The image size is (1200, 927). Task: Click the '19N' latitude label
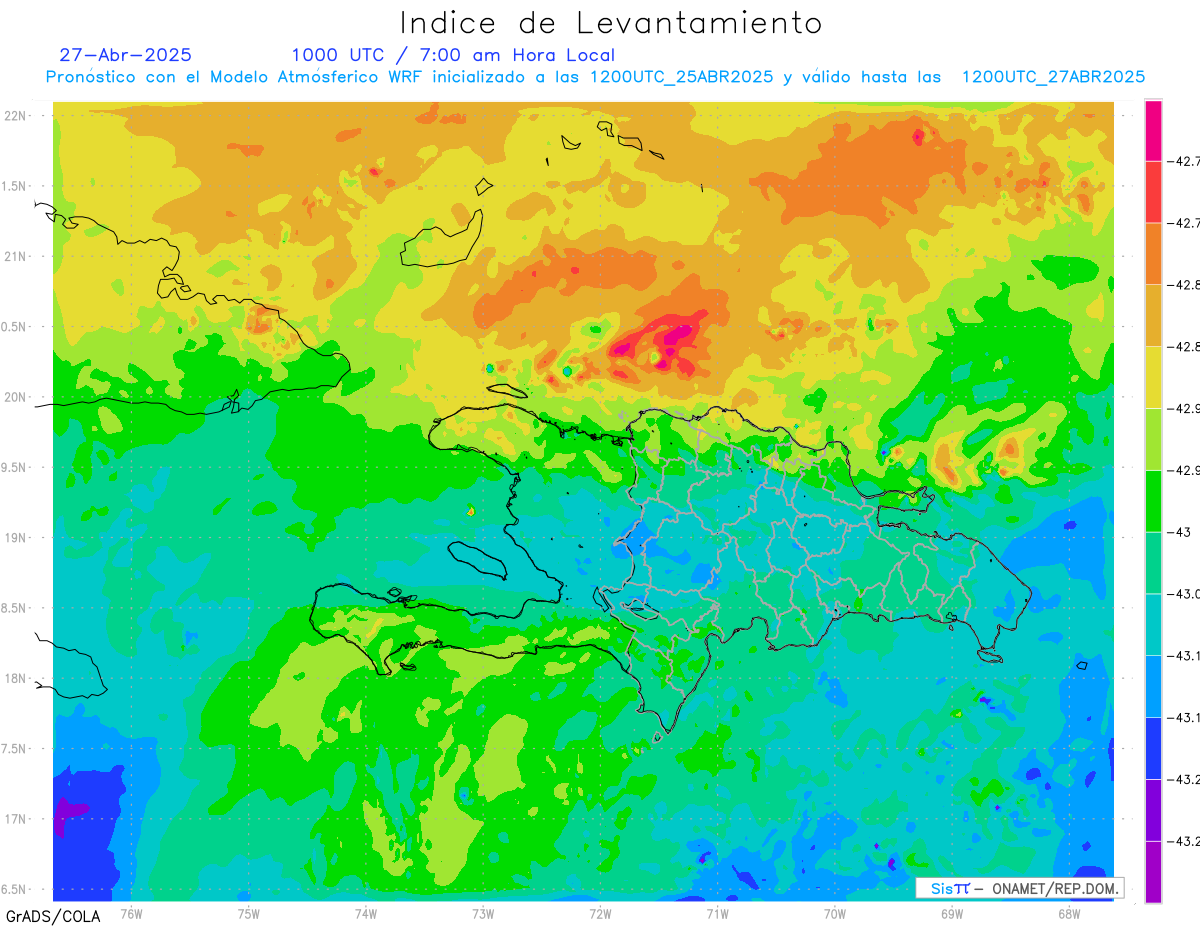coord(17,538)
